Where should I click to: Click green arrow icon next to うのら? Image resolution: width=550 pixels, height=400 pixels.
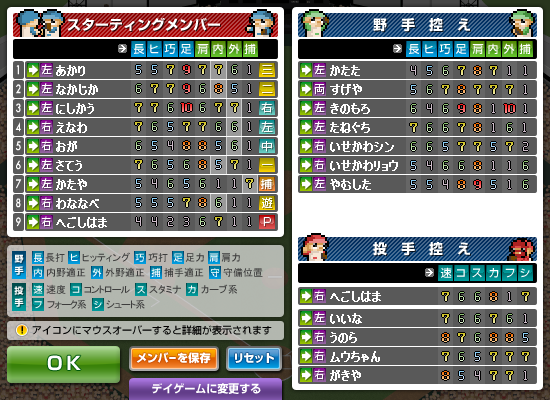(x=306, y=337)
